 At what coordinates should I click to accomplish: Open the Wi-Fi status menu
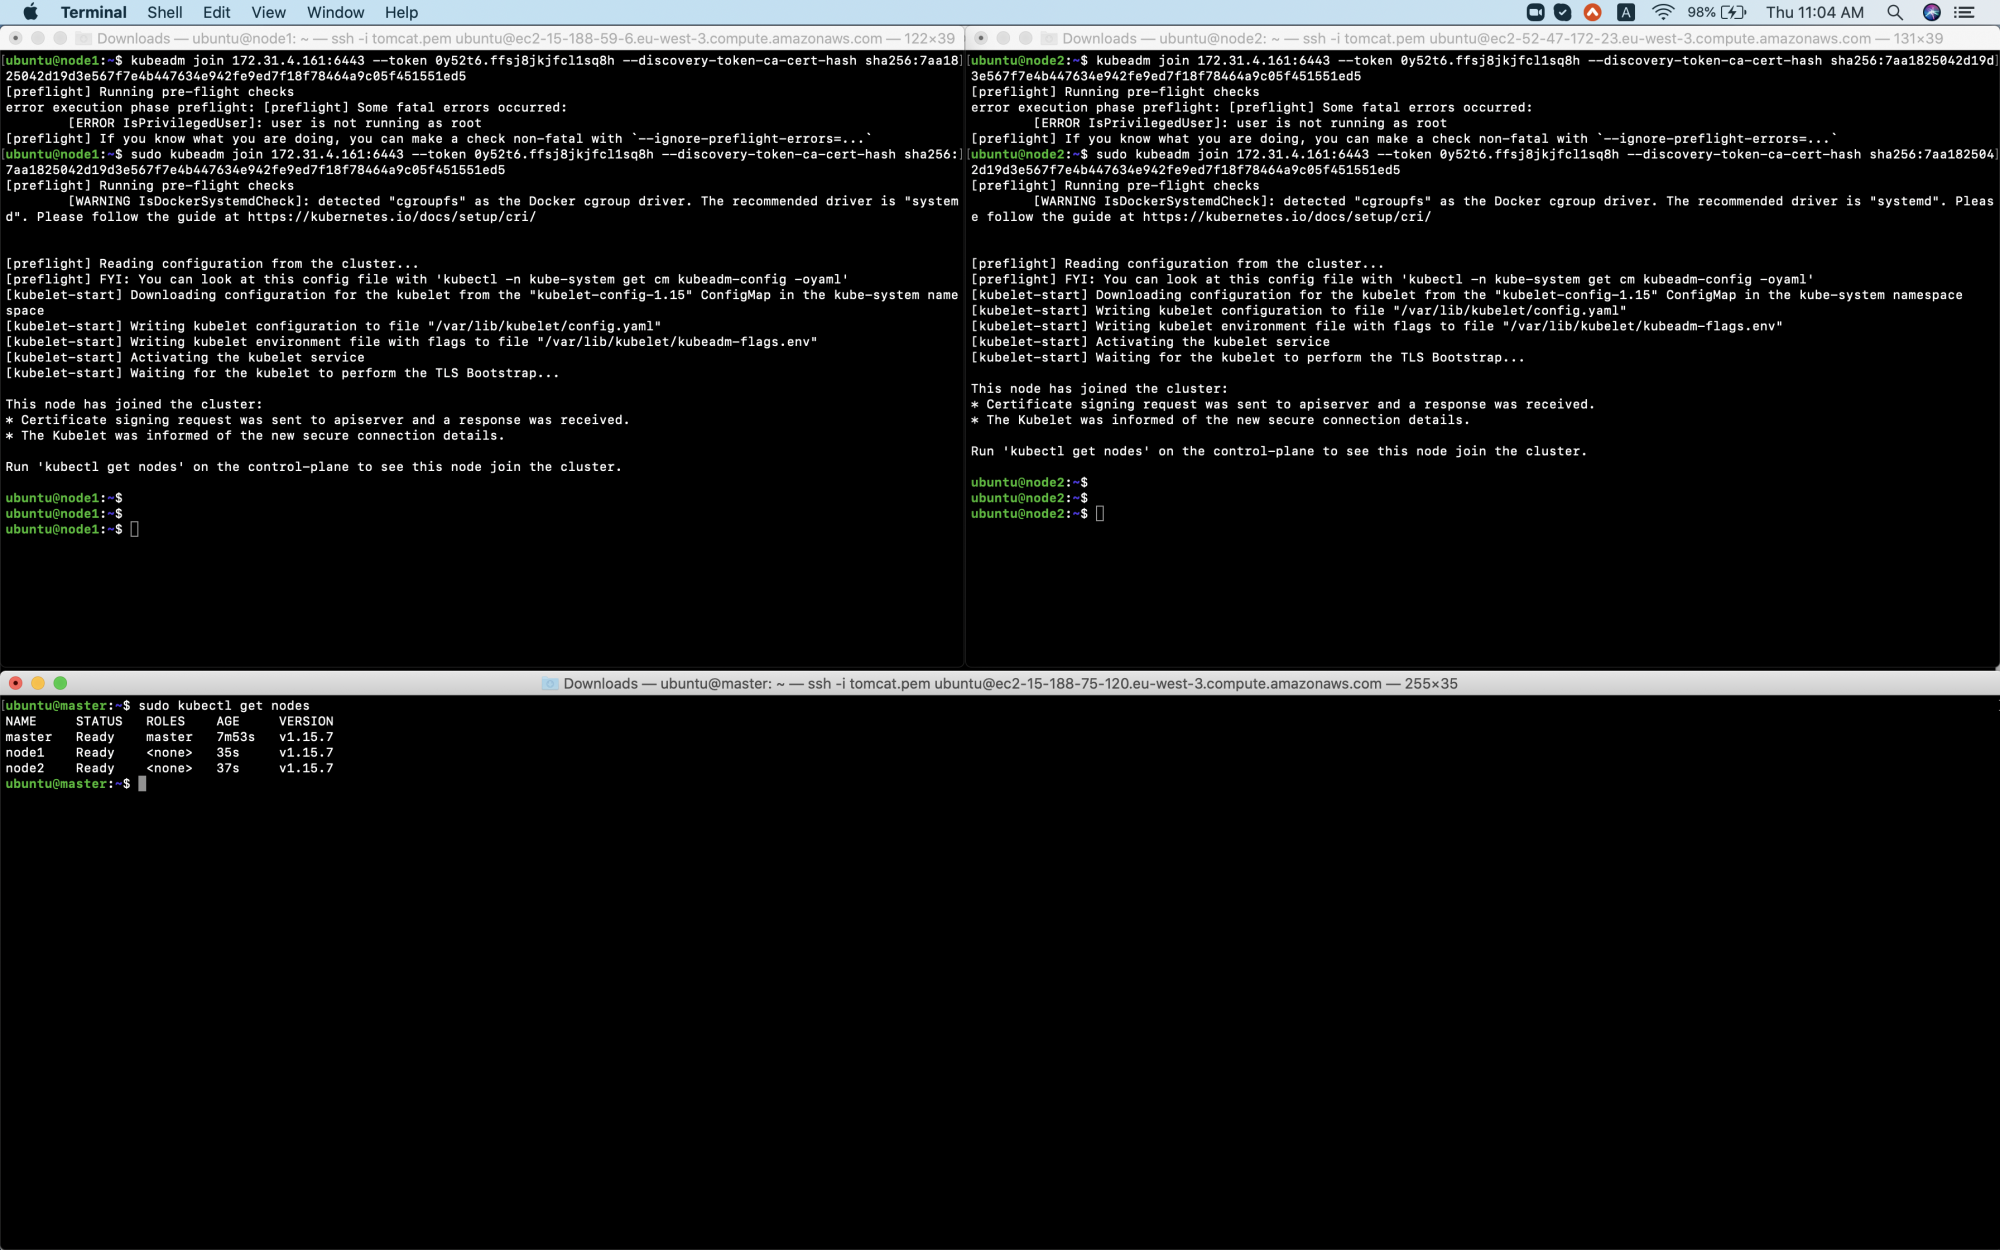click(x=1662, y=12)
